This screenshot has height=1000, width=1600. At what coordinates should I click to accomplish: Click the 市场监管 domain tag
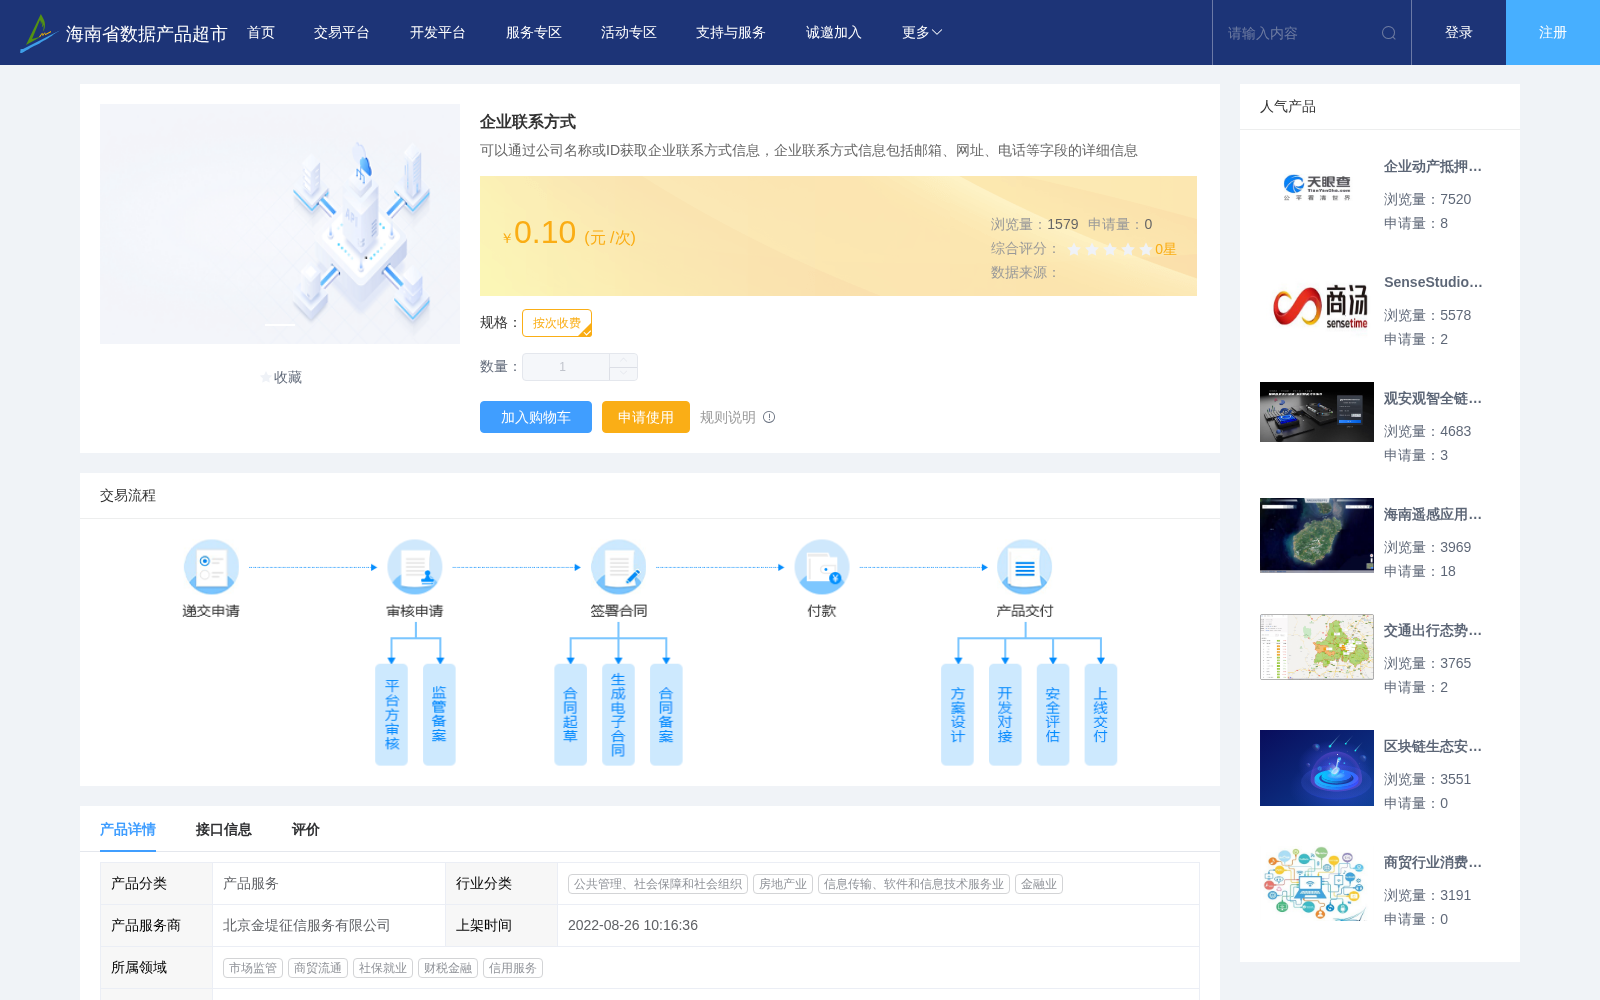pyautogui.click(x=253, y=968)
